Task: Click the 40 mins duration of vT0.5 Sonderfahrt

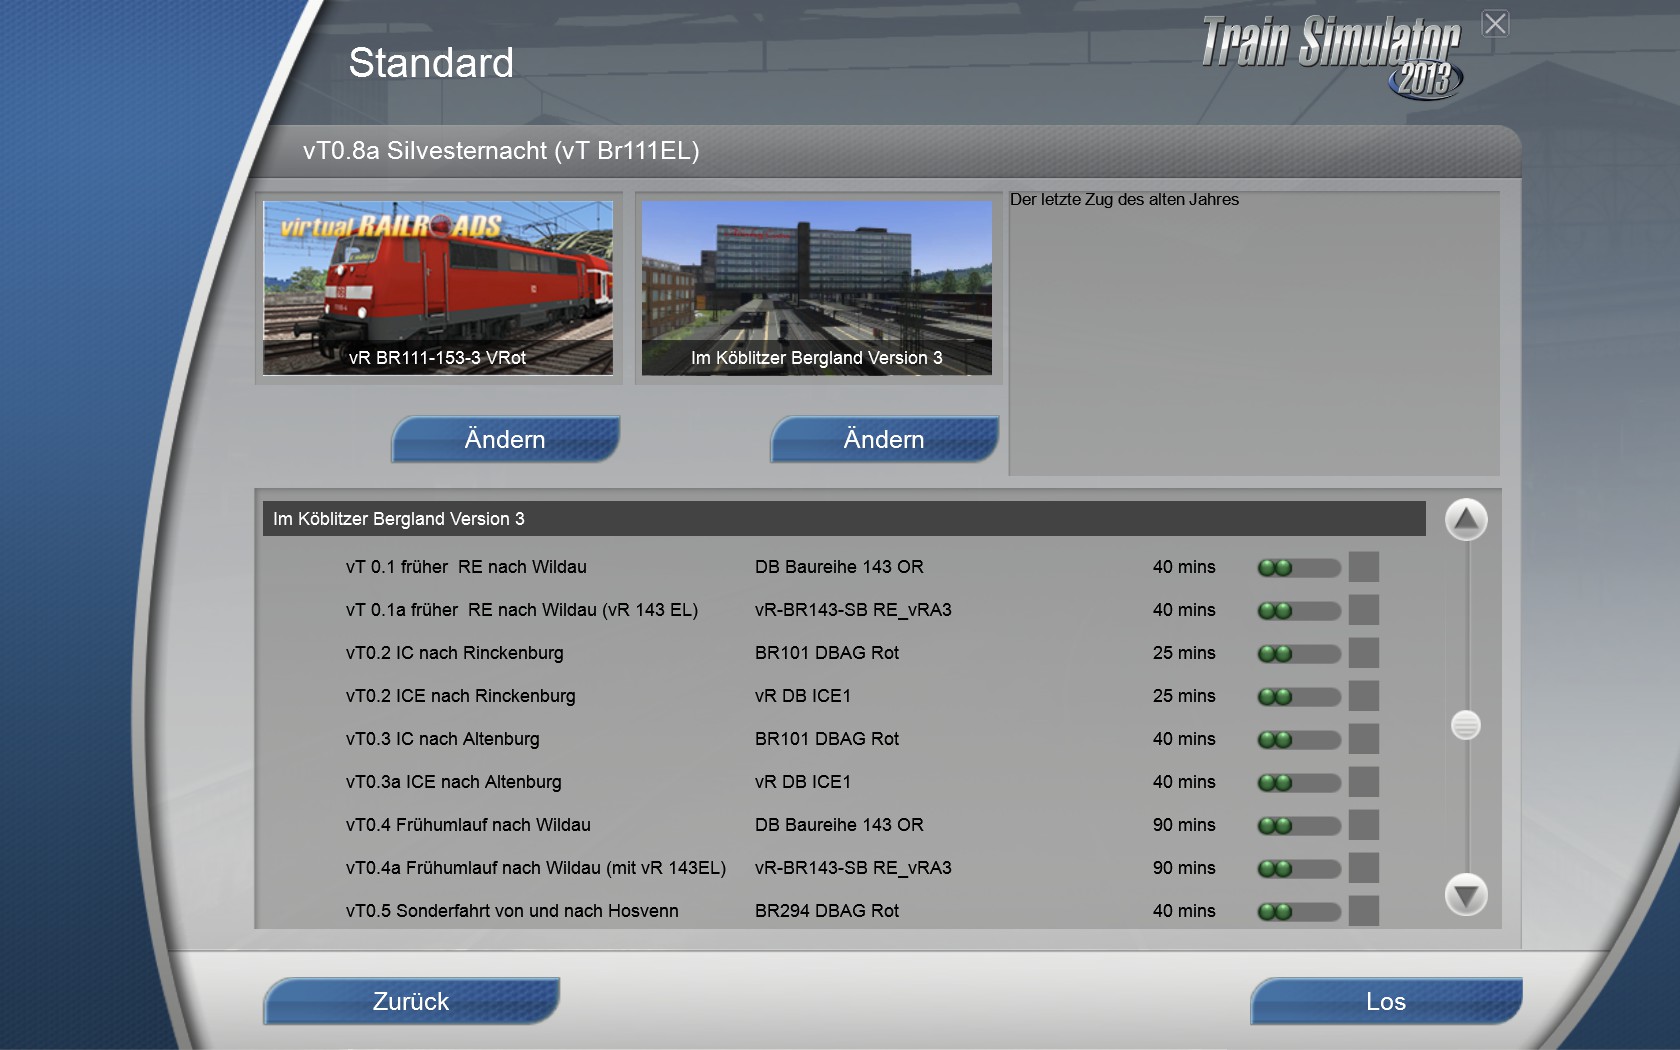Action: tap(1184, 911)
